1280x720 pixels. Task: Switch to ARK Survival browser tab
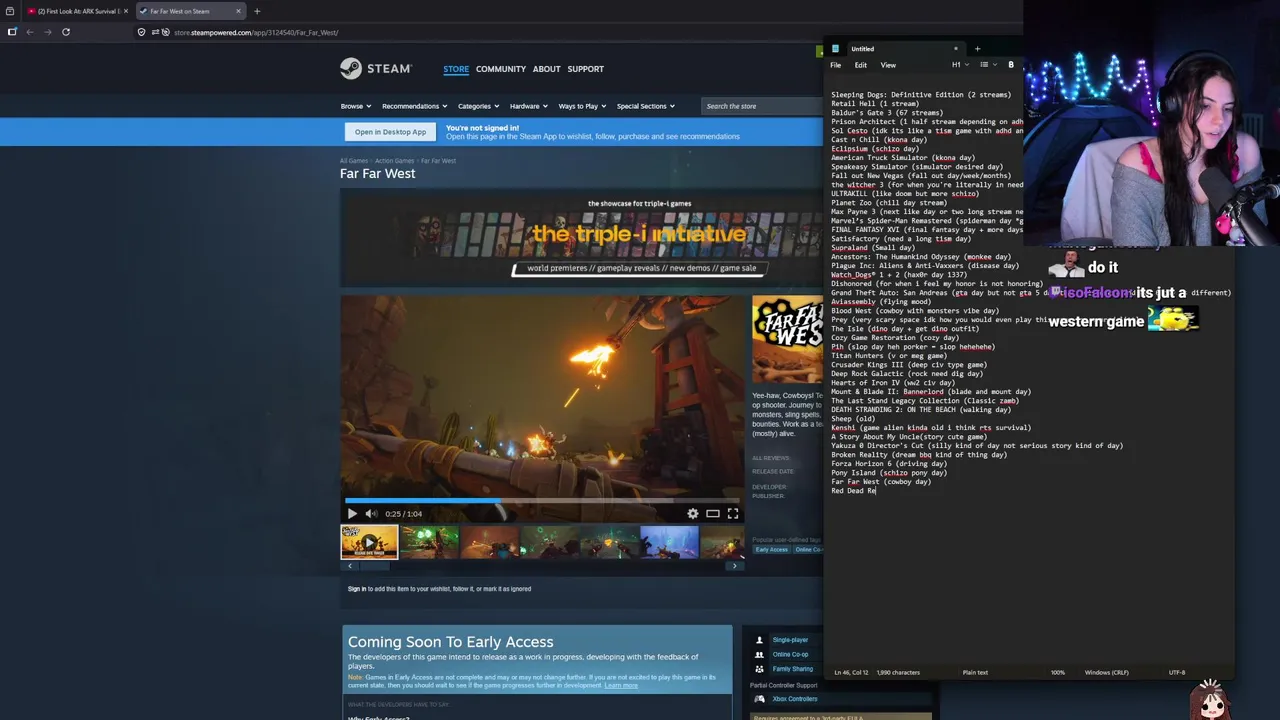point(78,11)
